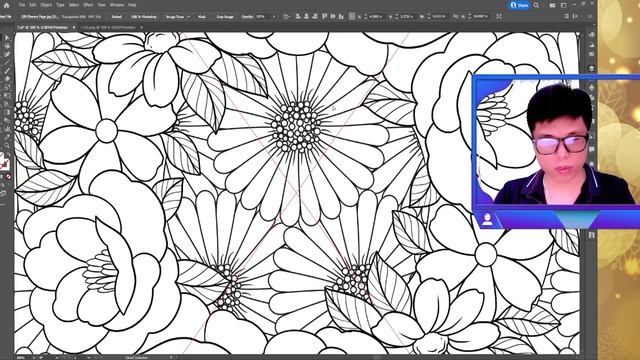Select the Zoom tool magnifier
The image size is (640, 360).
(x=7, y=145)
